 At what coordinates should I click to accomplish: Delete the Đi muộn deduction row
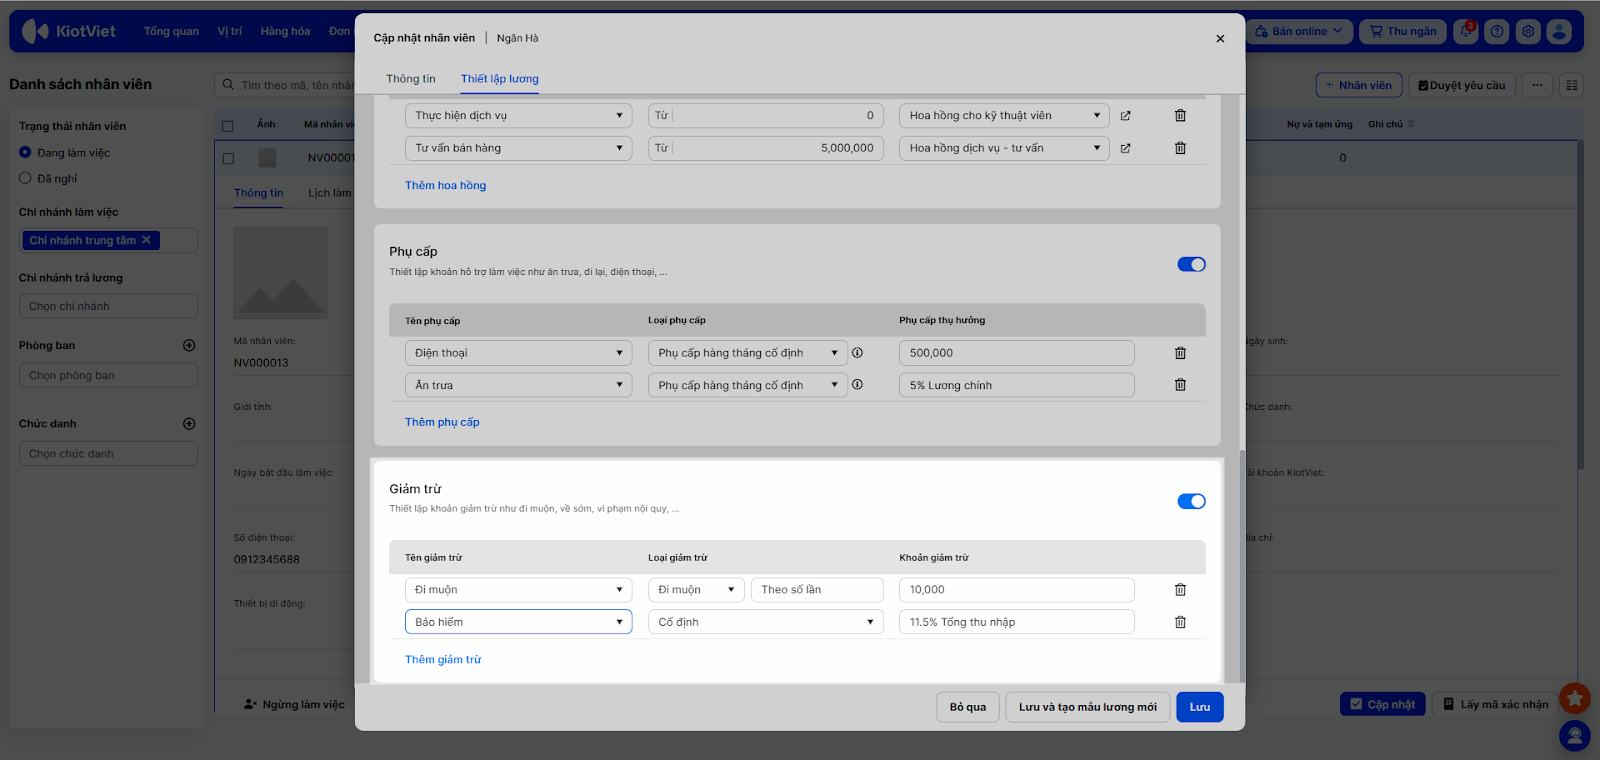pyautogui.click(x=1180, y=590)
